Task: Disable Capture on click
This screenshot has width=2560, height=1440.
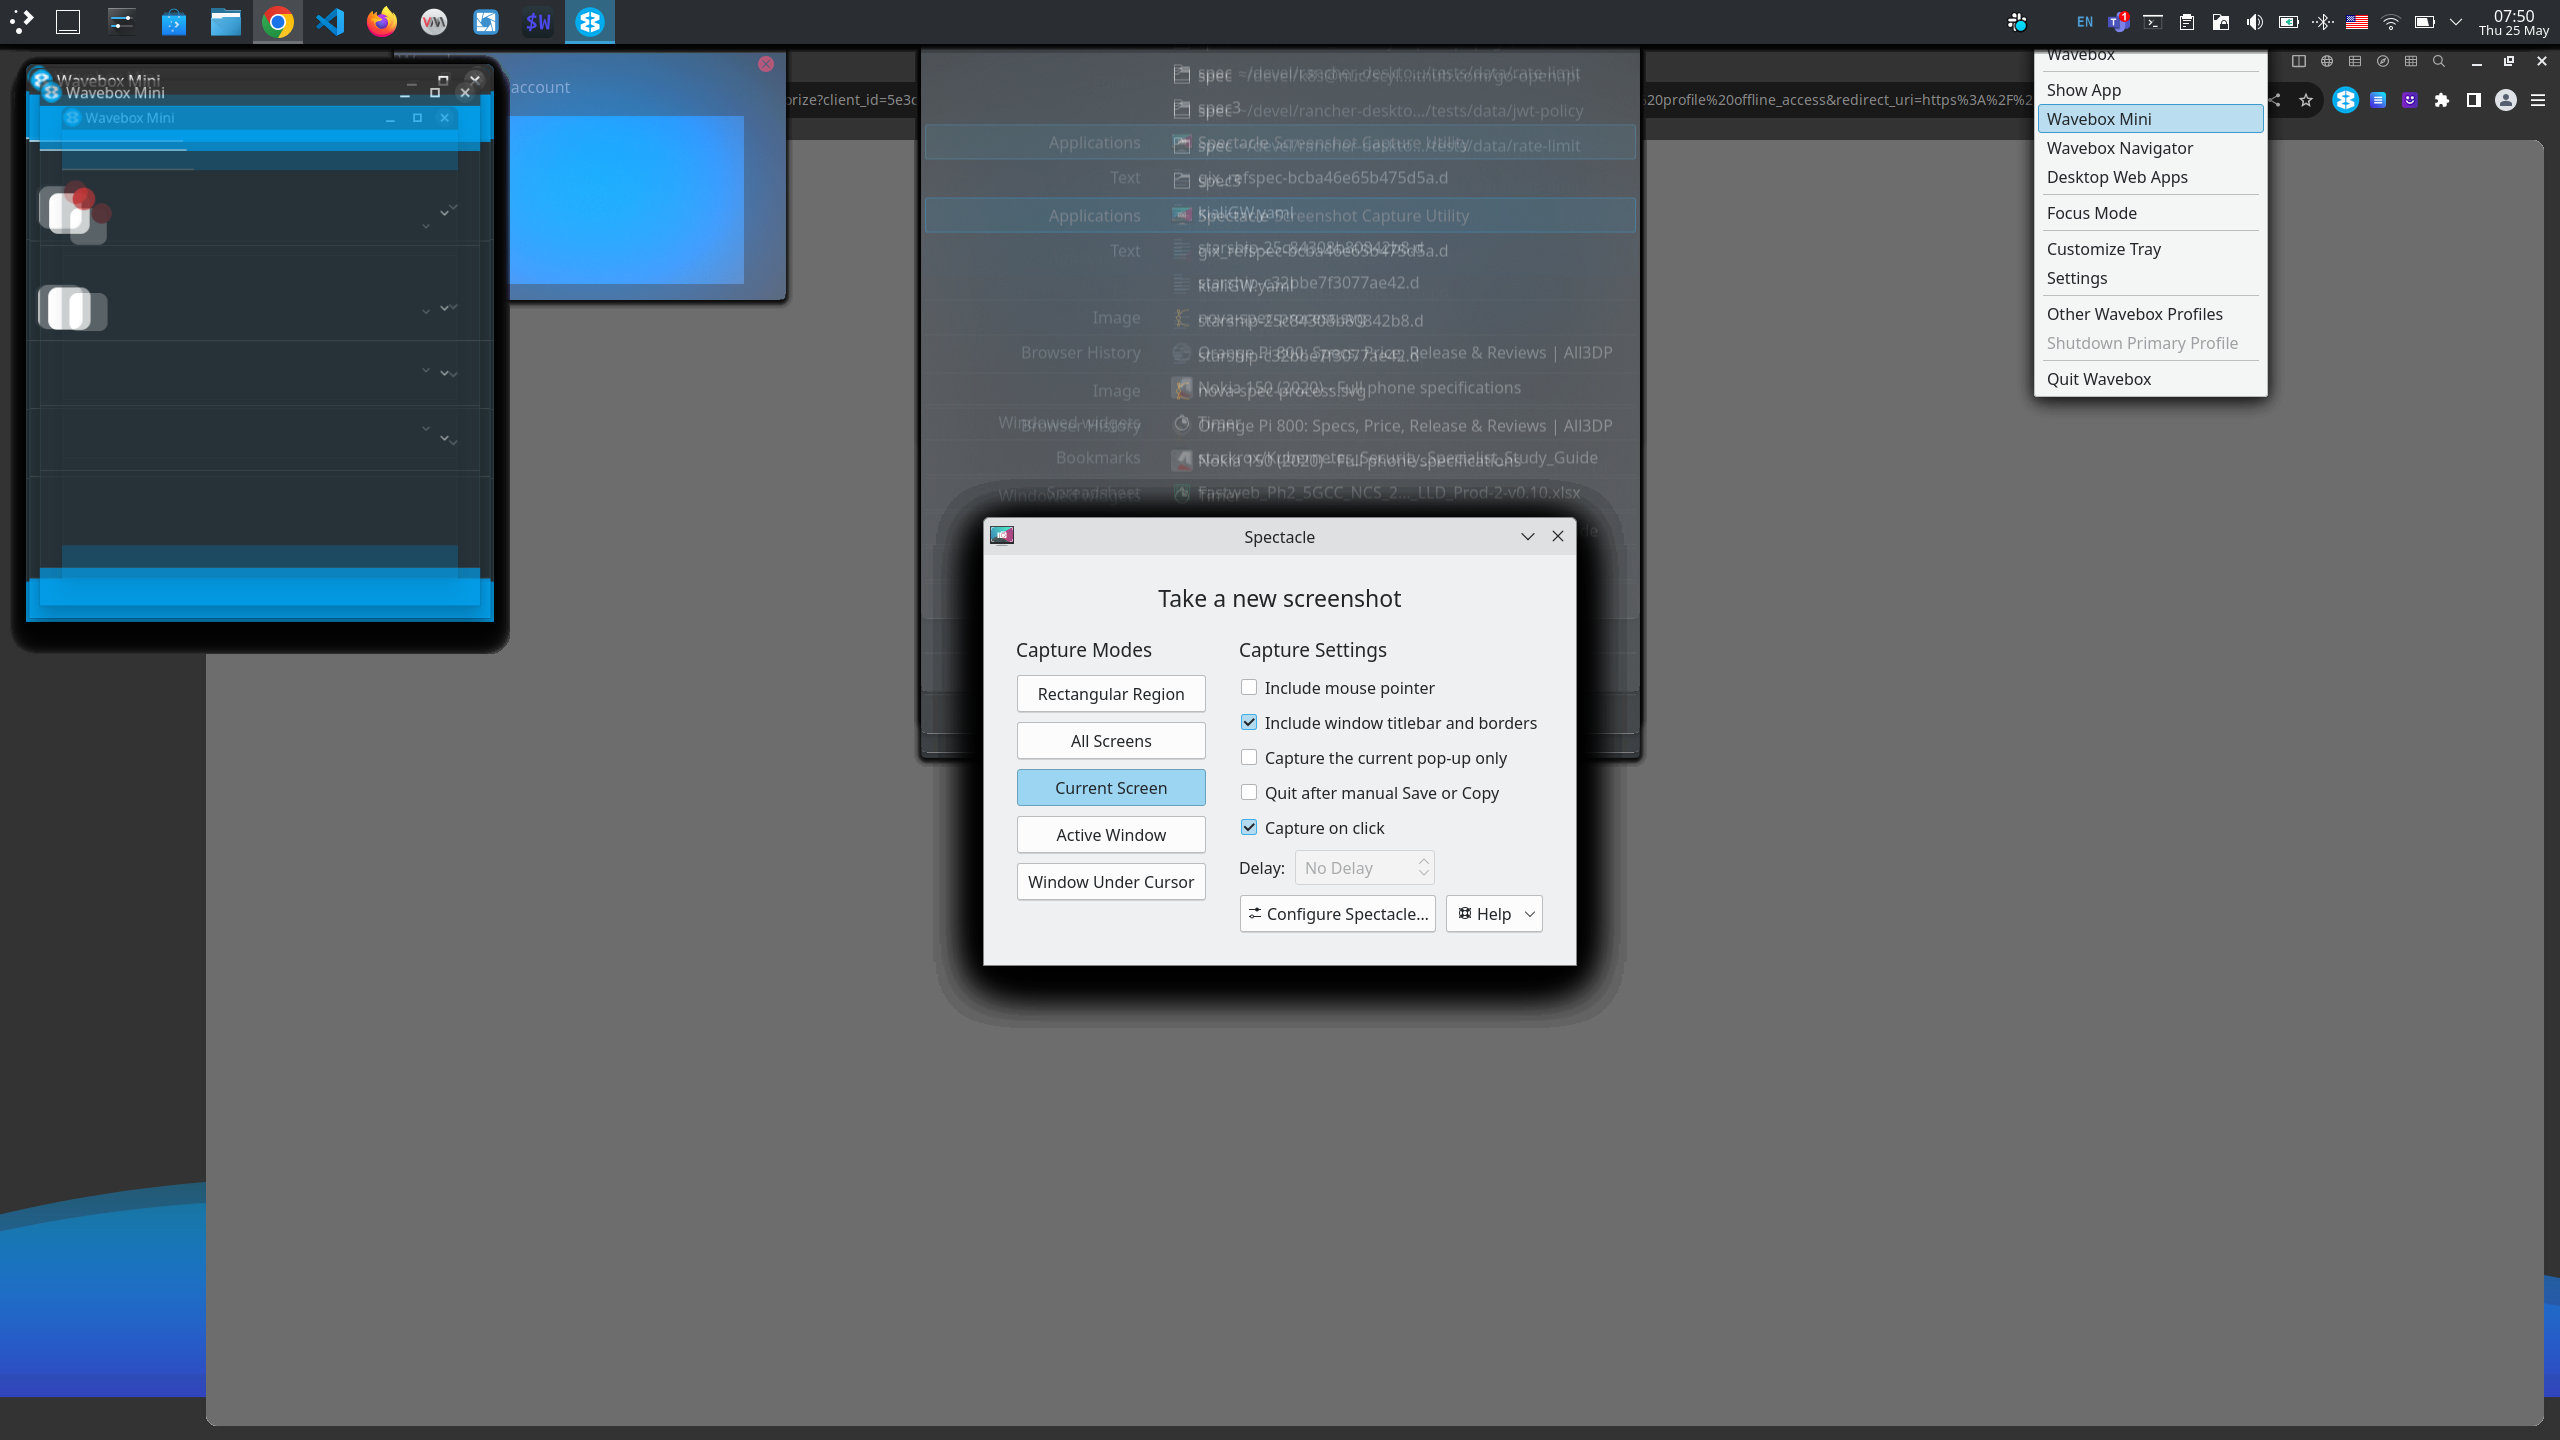Action: pyautogui.click(x=1248, y=827)
